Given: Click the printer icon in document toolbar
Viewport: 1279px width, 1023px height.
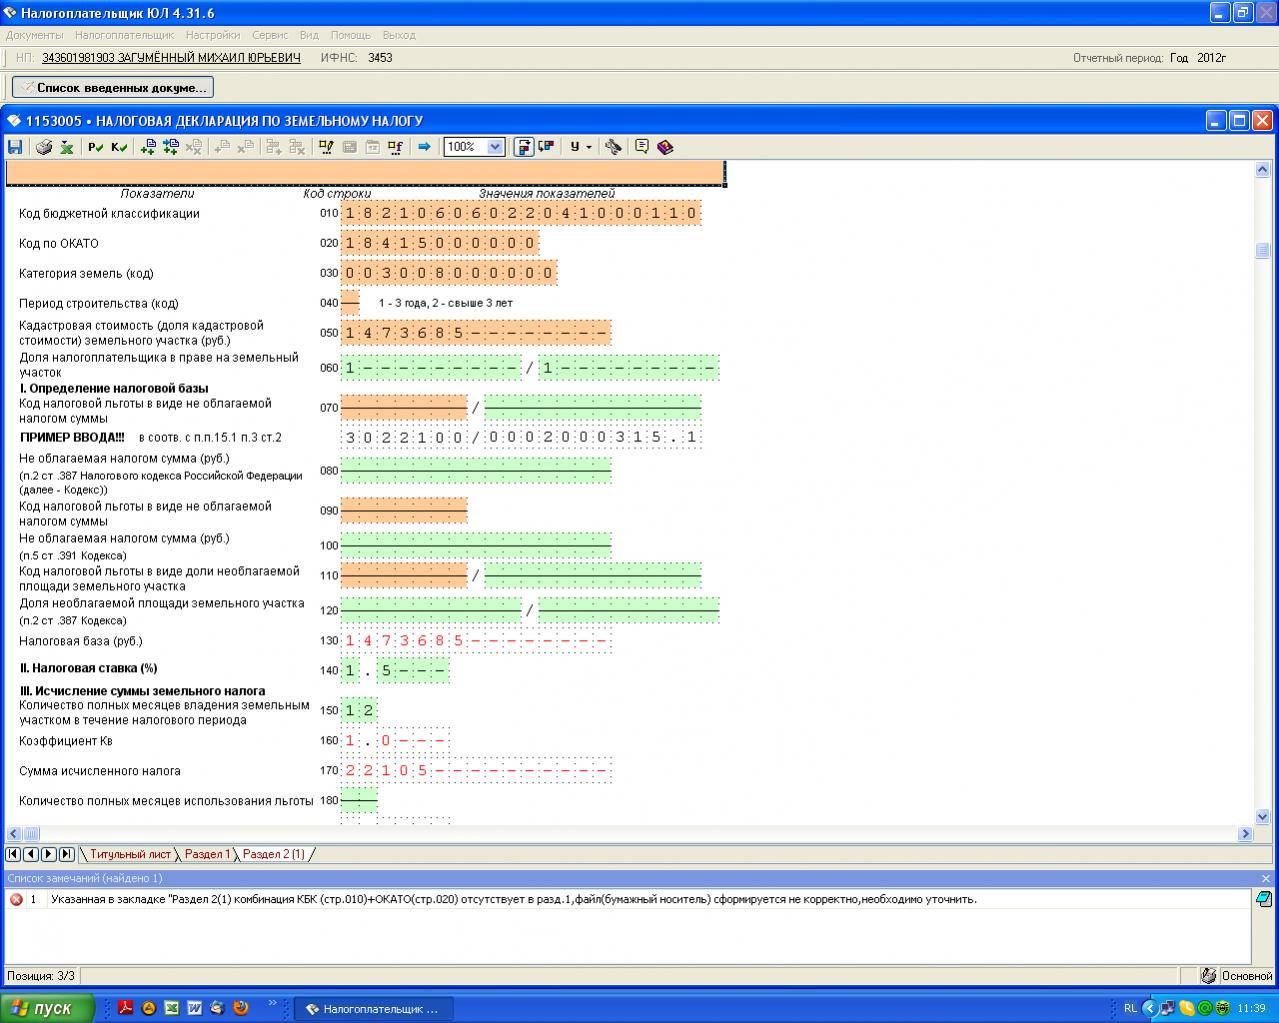Looking at the screenshot, I should pos(44,147).
